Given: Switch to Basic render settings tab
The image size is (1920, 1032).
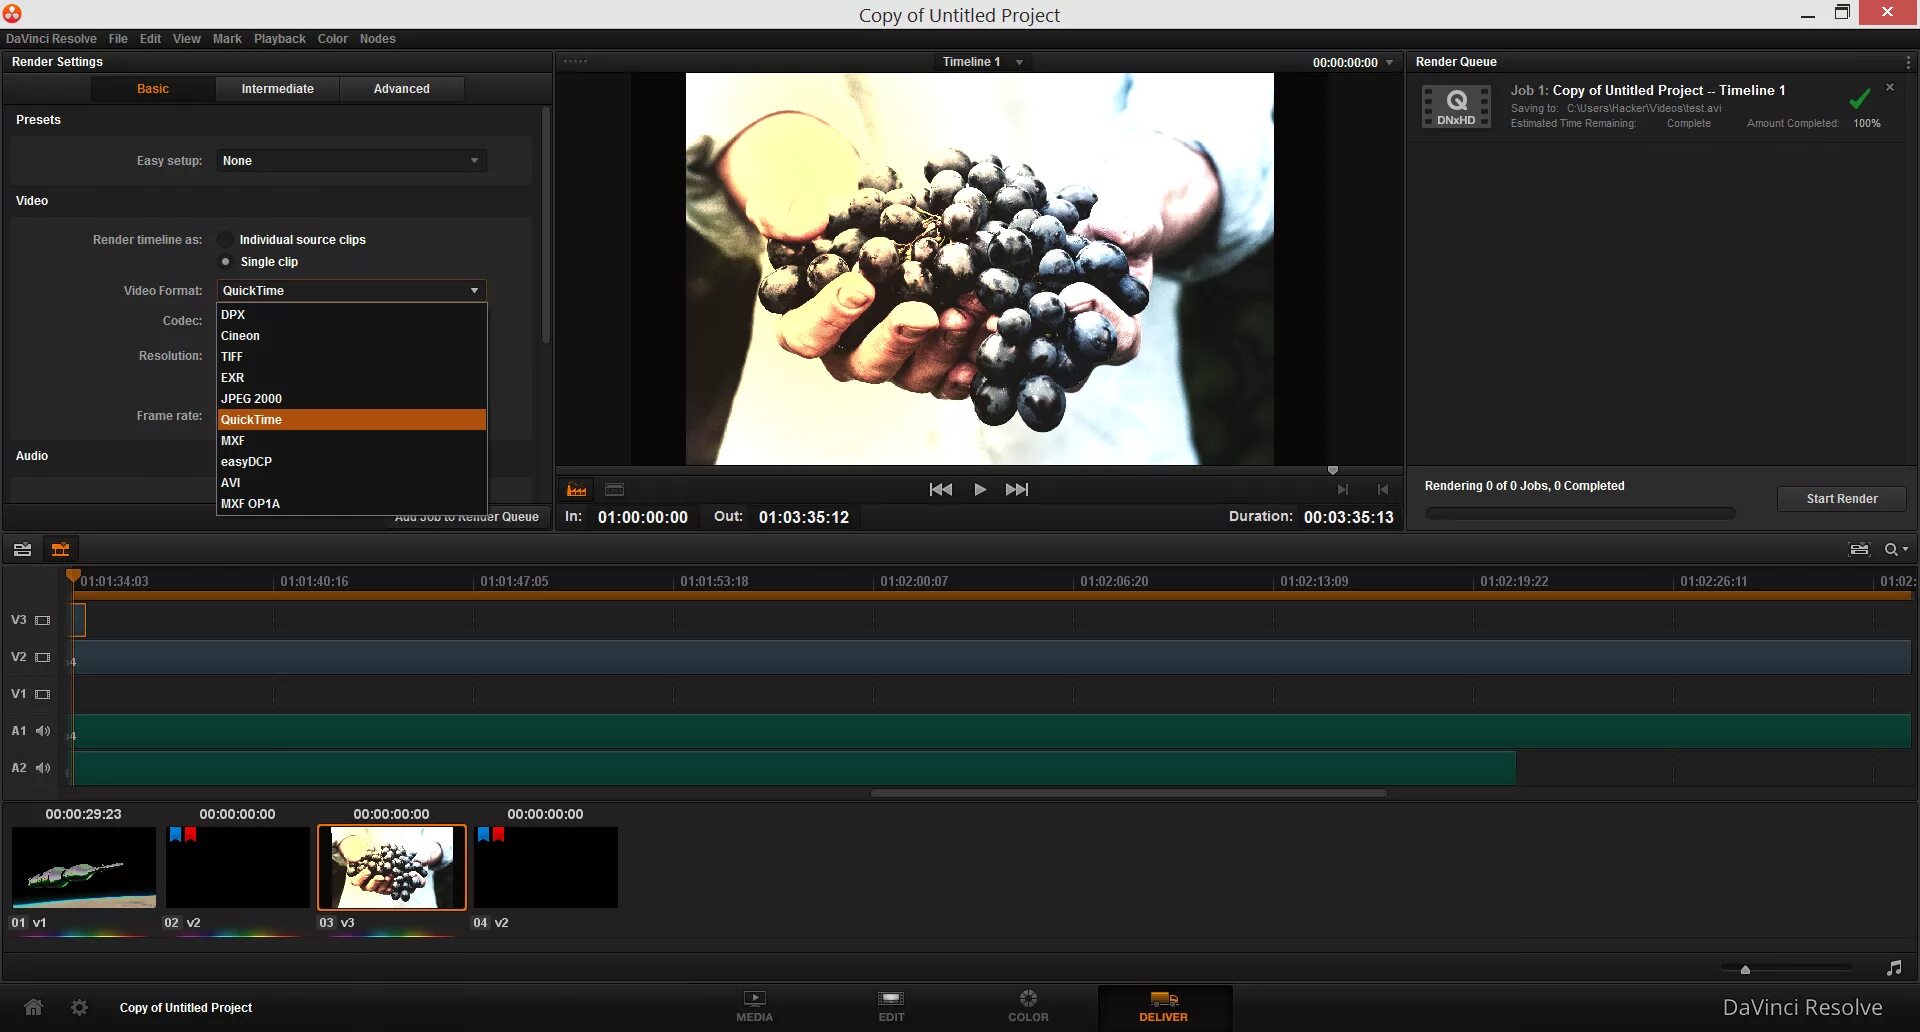Looking at the screenshot, I should [x=153, y=89].
